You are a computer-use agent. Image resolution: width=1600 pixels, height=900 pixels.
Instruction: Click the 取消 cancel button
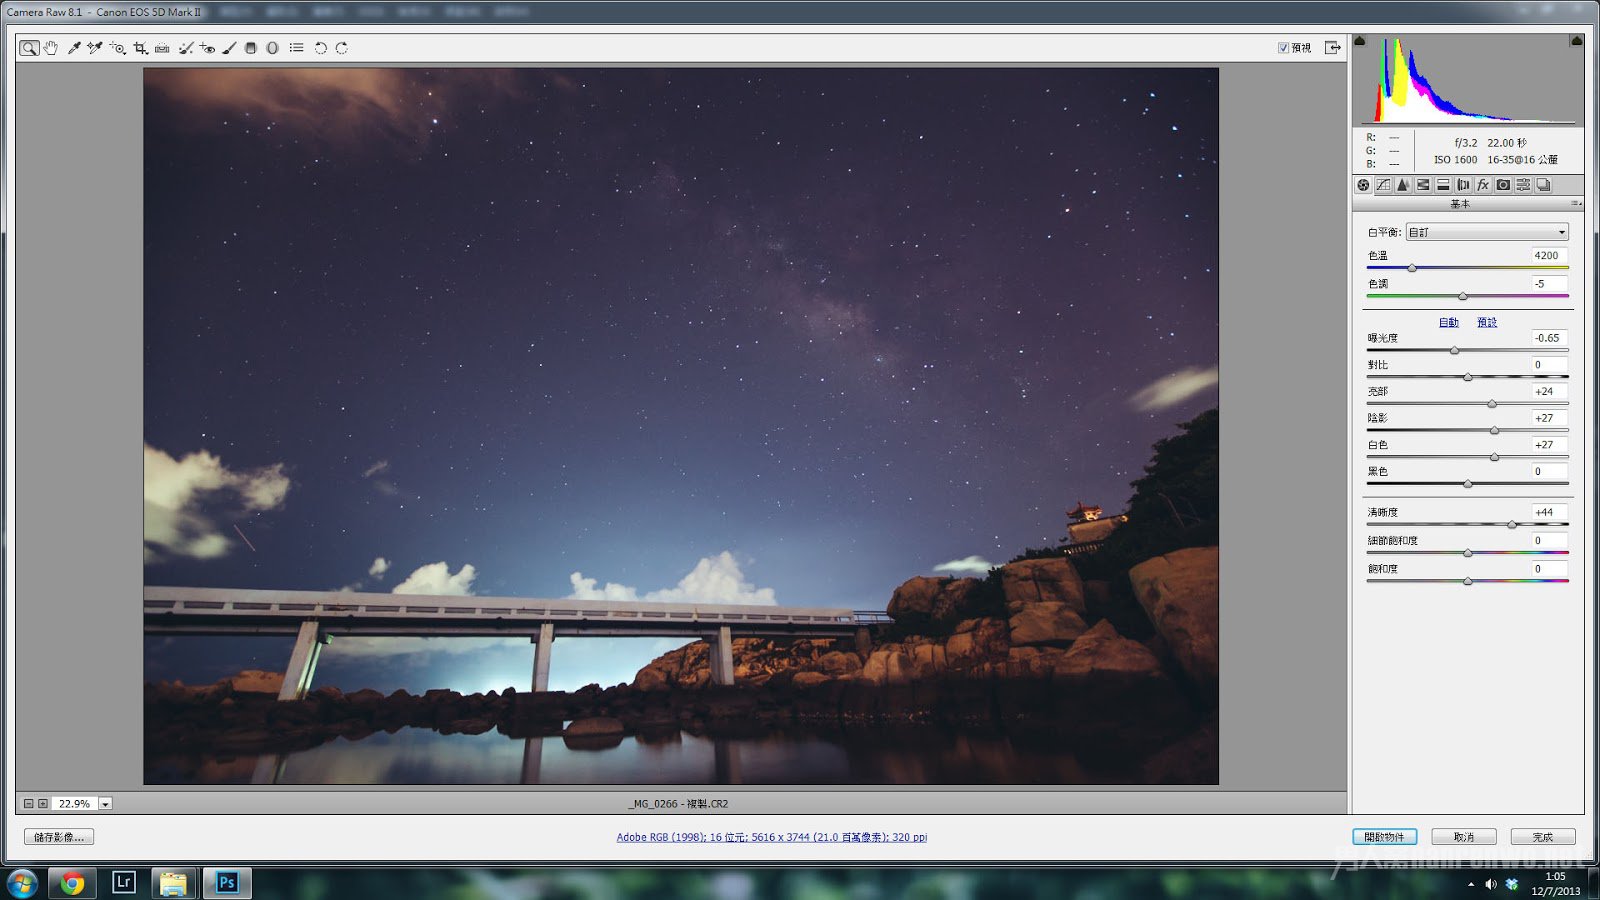pyautogui.click(x=1464, y=837)
